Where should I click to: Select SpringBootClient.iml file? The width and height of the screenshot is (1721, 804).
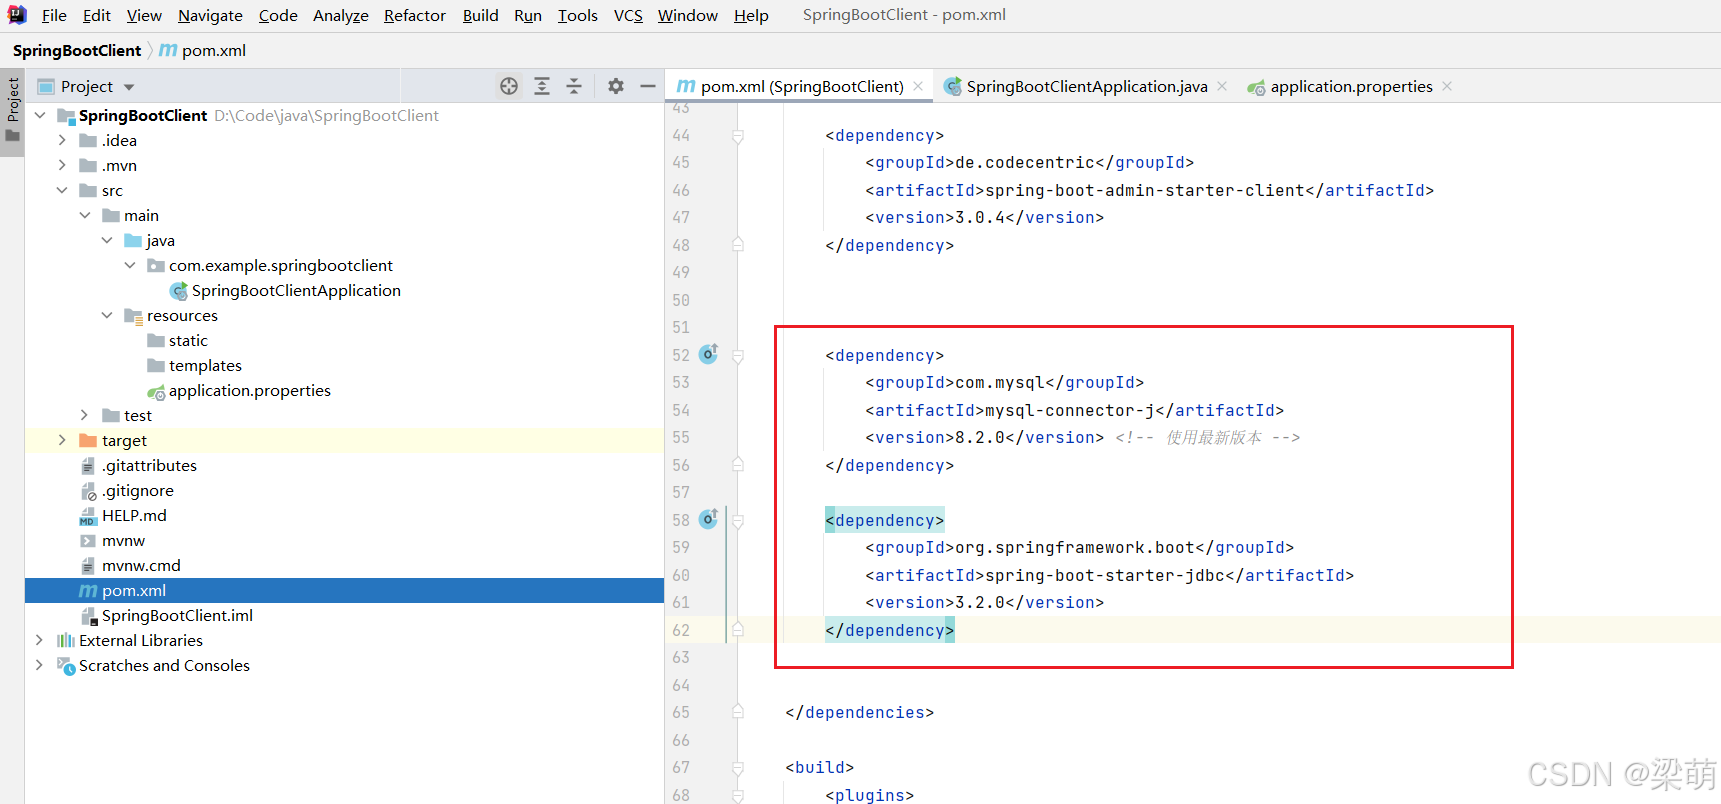(177, 616)
